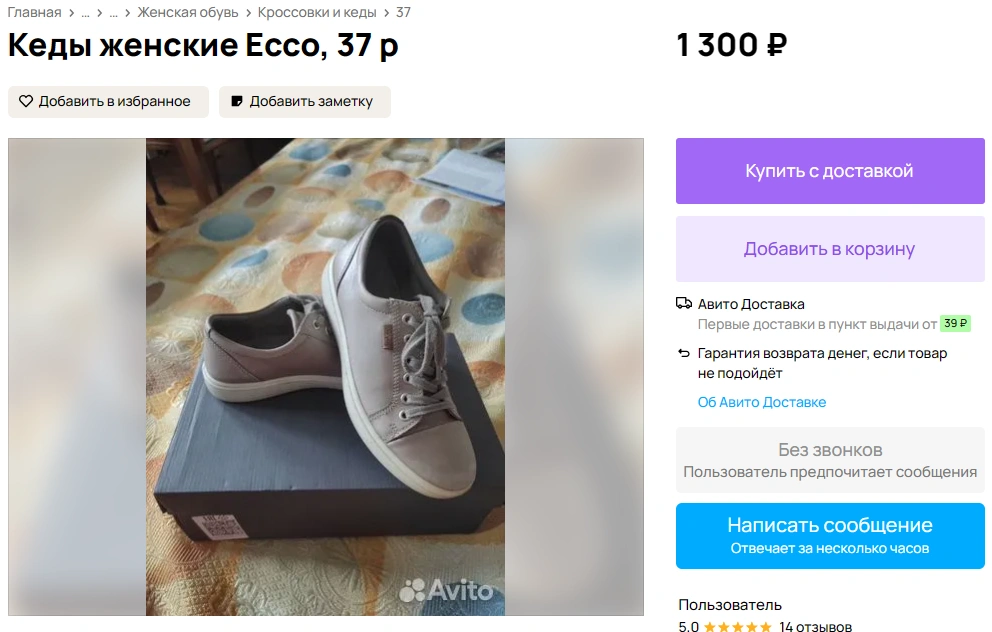Open the Ecco sneakers product photo
Viewport: 992px width, 632px height.
point(325,376)
